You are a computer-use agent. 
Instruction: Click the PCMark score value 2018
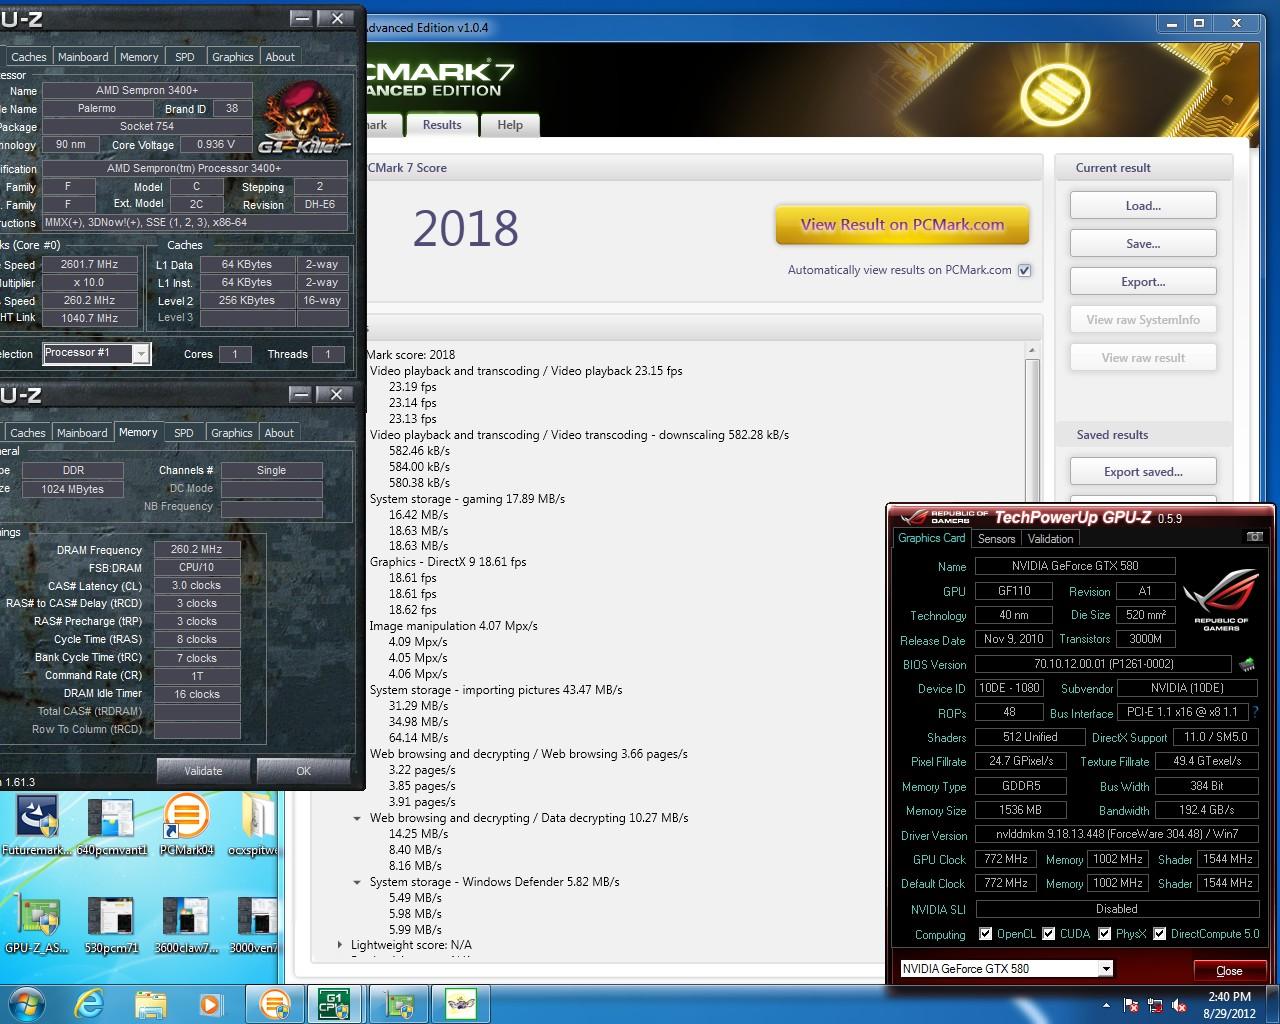(x=466, y=228)
